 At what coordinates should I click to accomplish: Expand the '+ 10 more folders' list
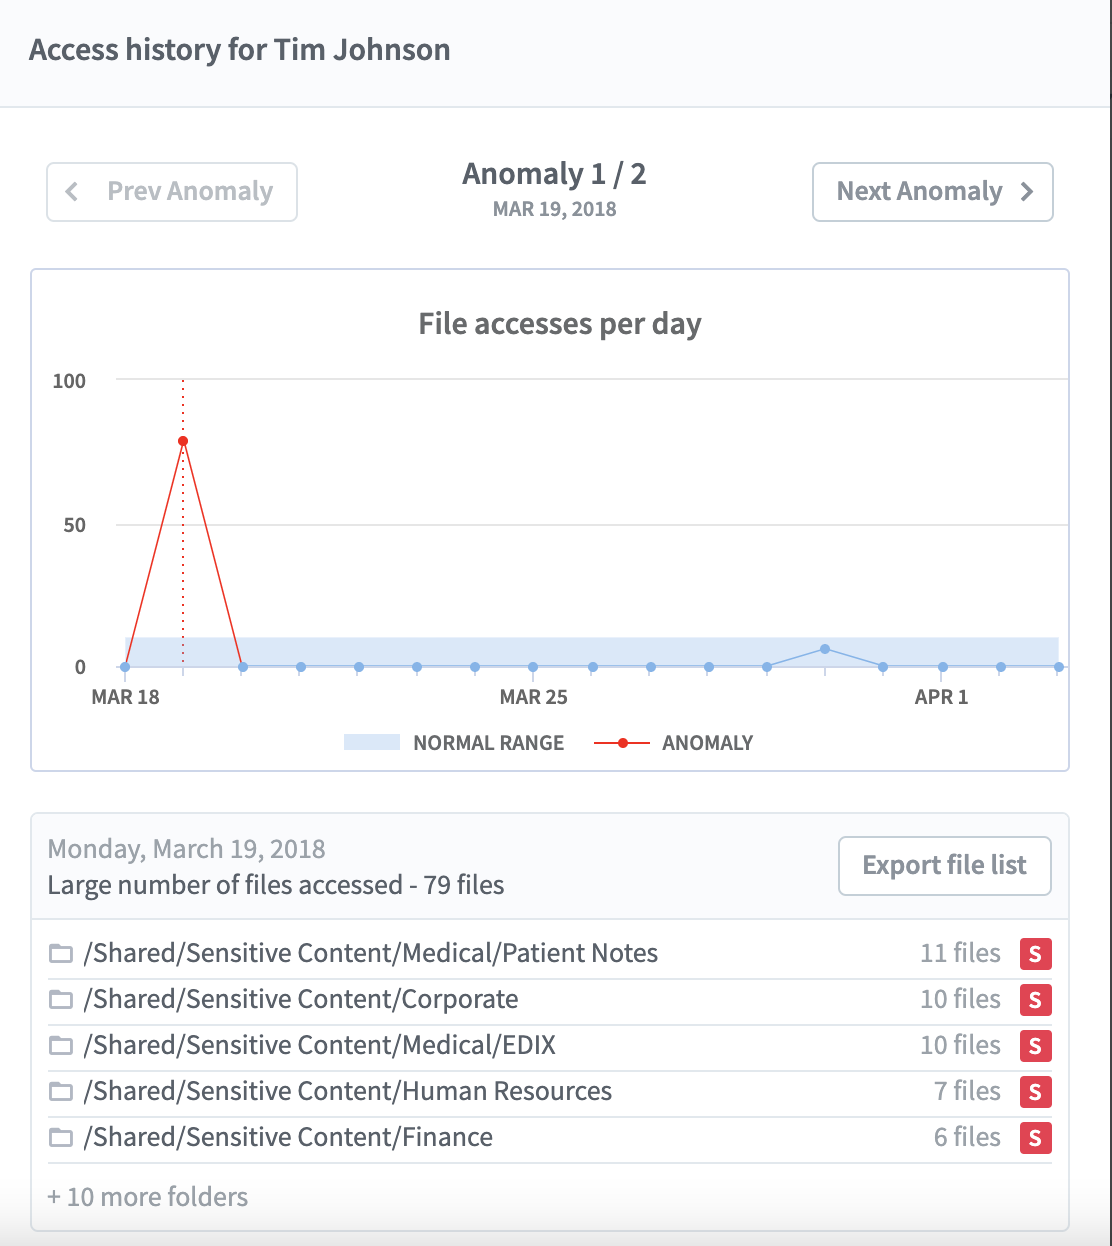click(148, 1197)
